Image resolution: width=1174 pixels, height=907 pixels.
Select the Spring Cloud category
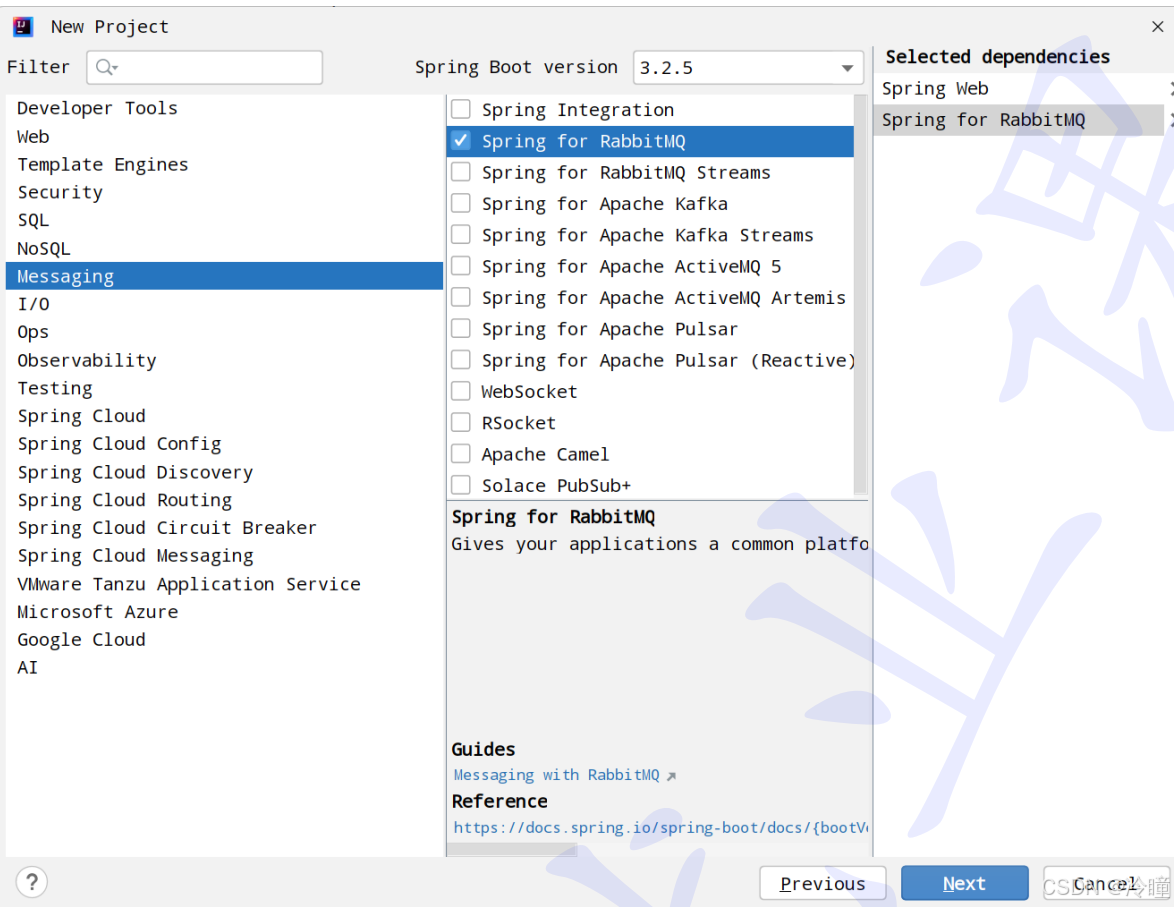(x=224, y=416)
